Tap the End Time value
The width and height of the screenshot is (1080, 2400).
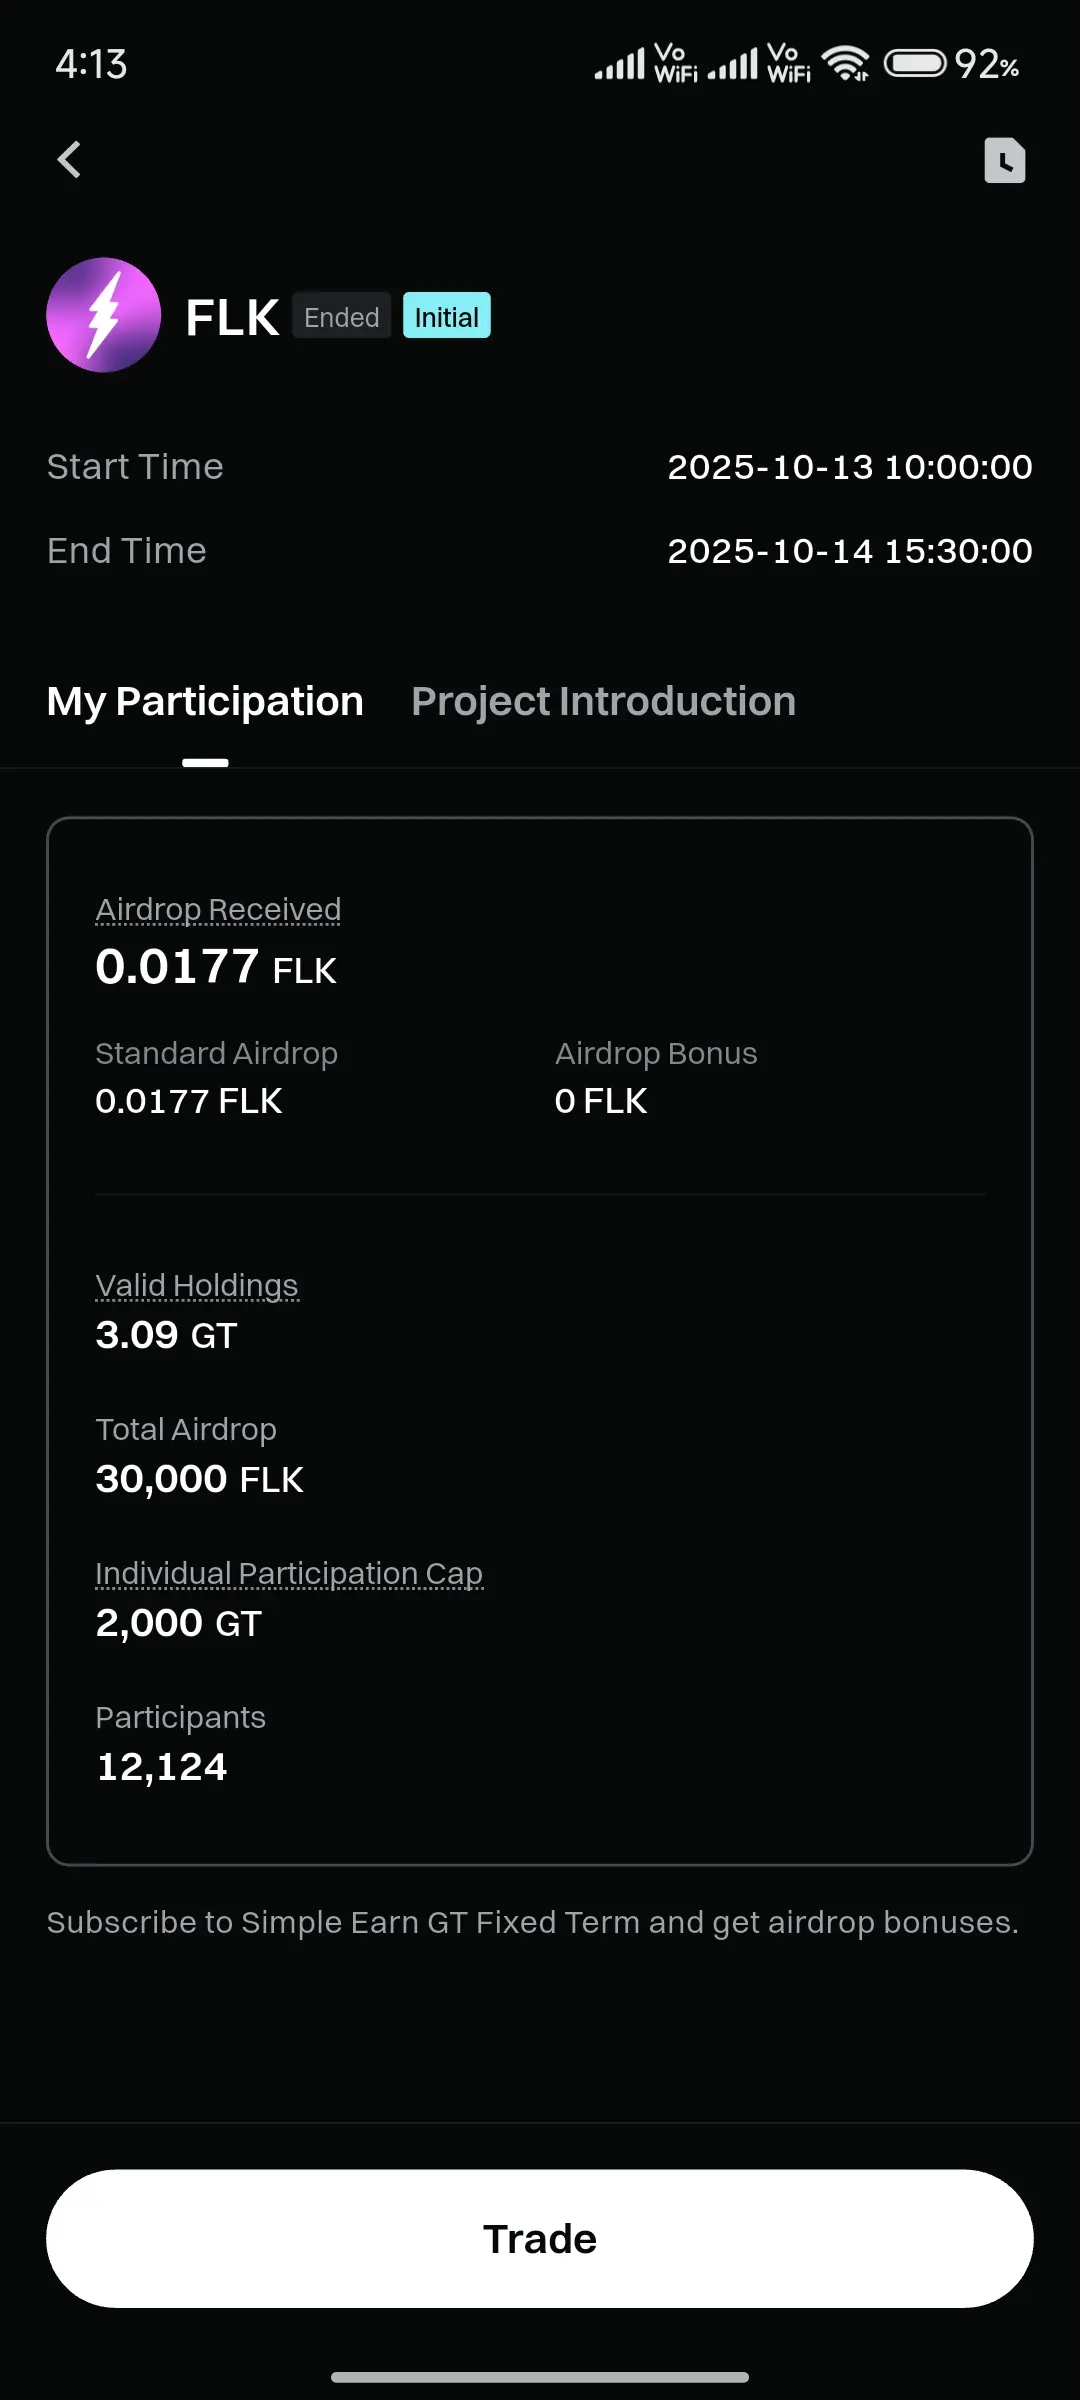(849, 551)
